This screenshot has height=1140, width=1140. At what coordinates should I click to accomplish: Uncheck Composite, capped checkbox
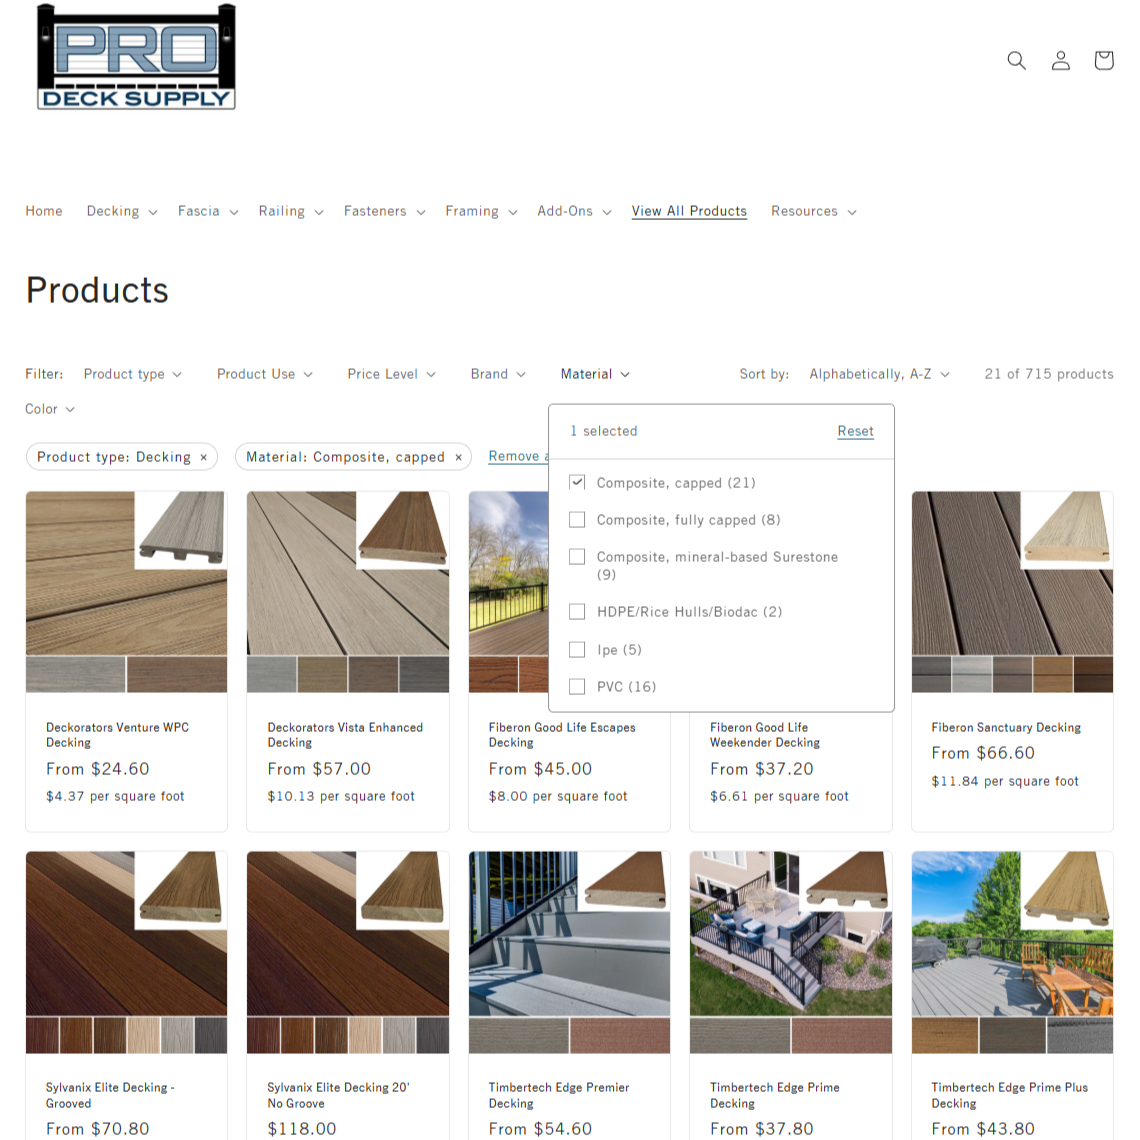(577, 482)
